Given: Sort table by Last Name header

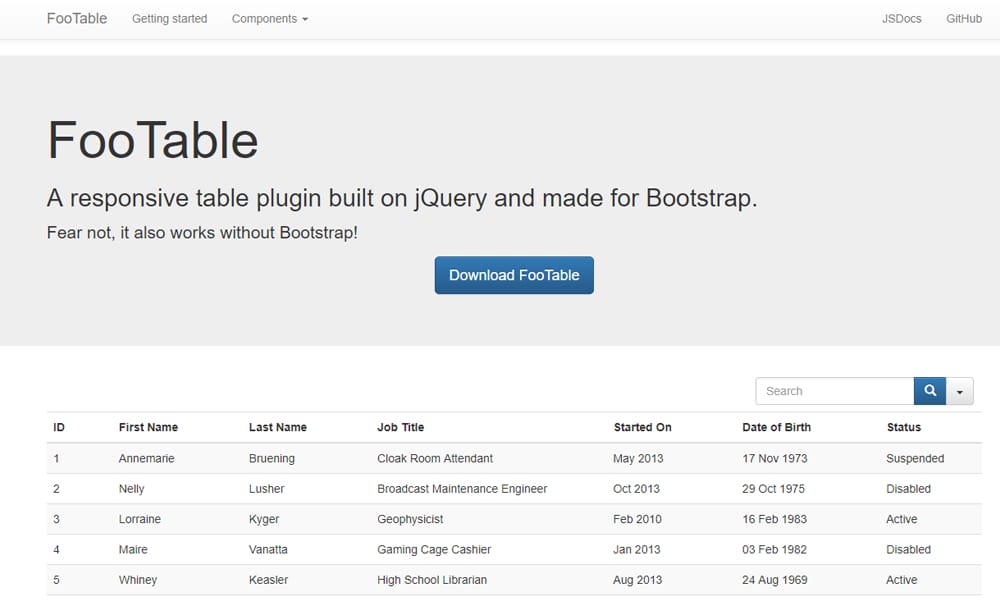Looking at the screenshot, I should pos(277,427).
